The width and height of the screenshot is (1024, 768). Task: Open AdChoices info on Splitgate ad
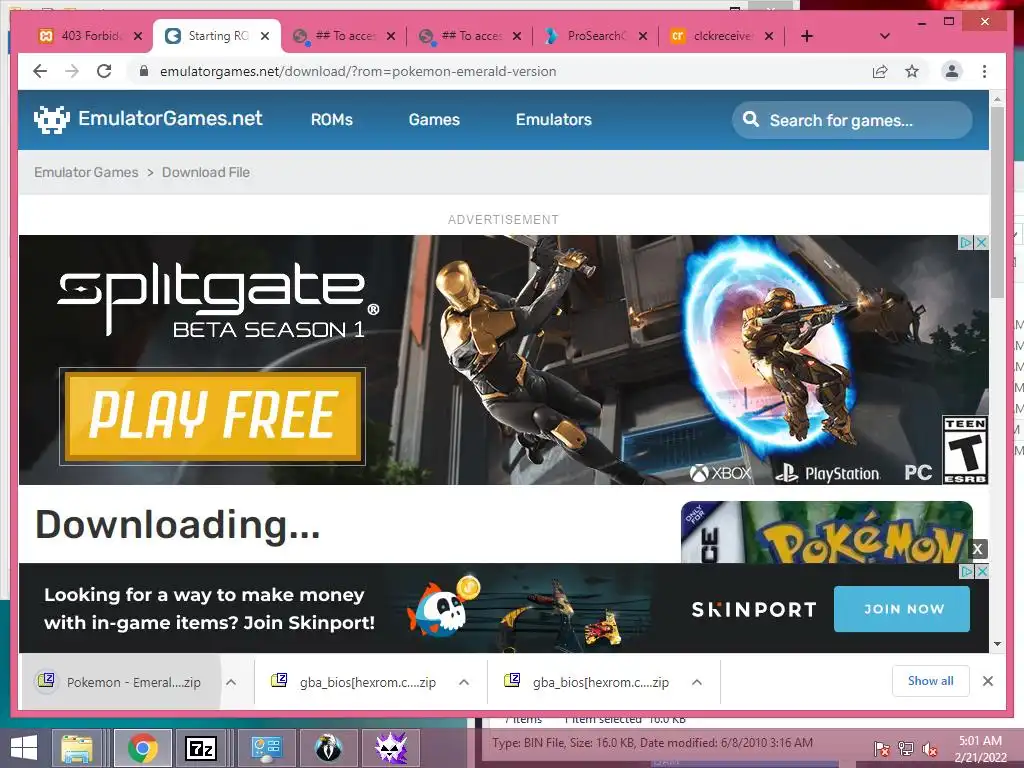coord(967,242)
